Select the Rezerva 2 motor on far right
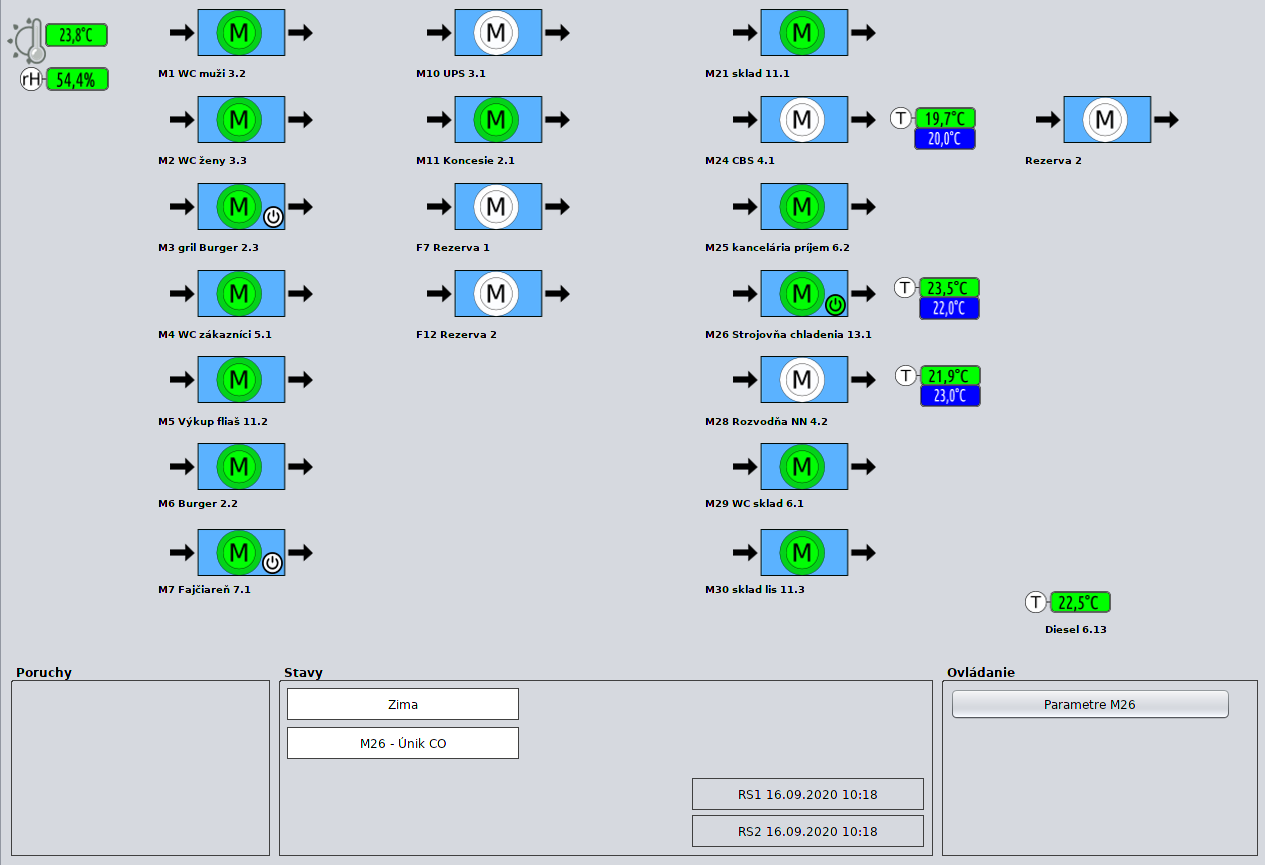This screenshot has width=1265, height=865. pos(1105,120)
